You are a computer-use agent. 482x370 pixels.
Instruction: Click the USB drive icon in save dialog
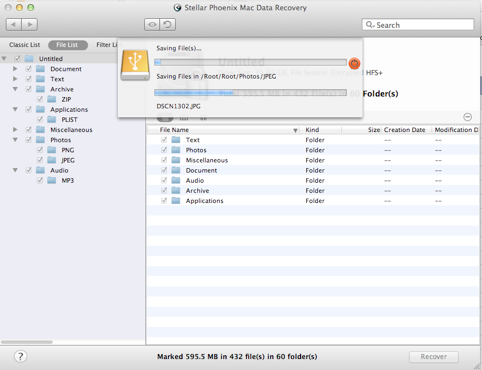point(135,65)
